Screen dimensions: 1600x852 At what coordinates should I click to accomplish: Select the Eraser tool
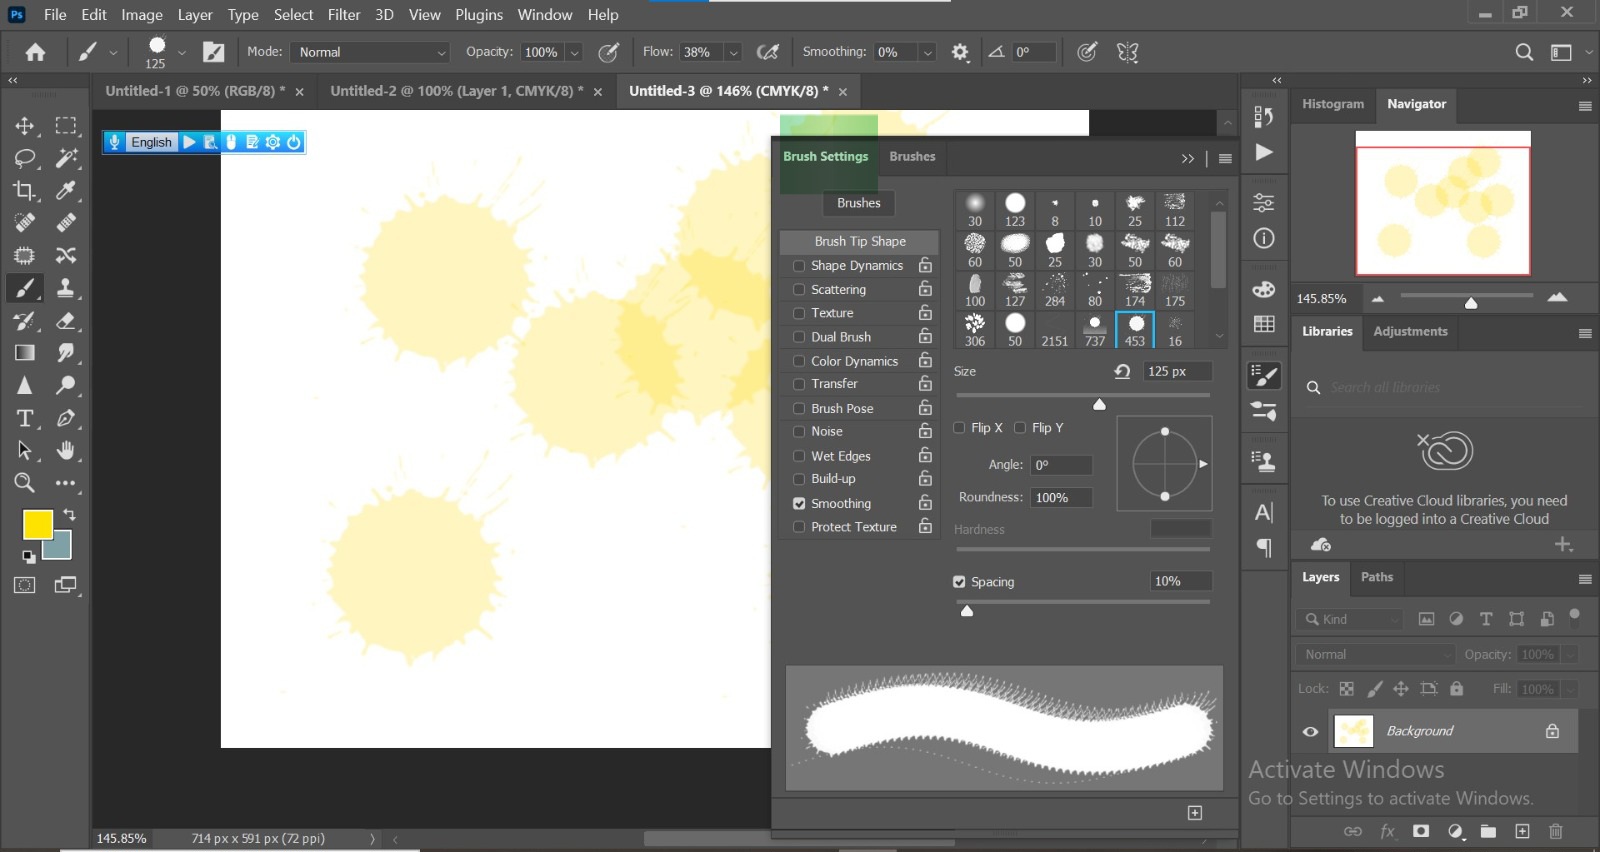click(66, 321)
